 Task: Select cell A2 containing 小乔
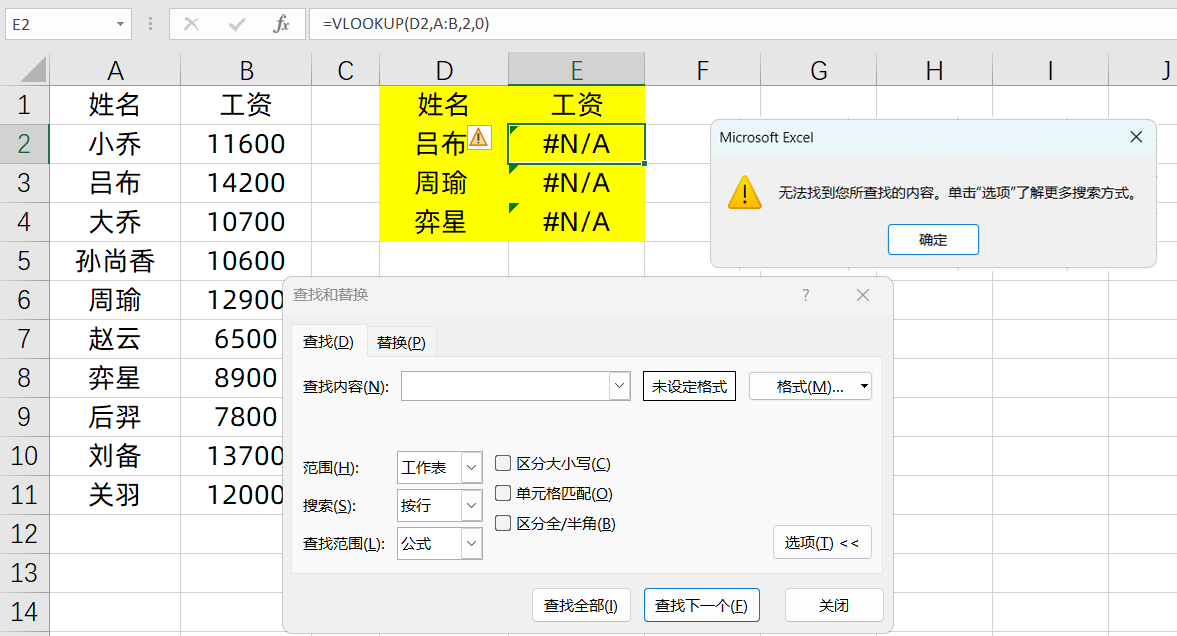coord(115,143)
